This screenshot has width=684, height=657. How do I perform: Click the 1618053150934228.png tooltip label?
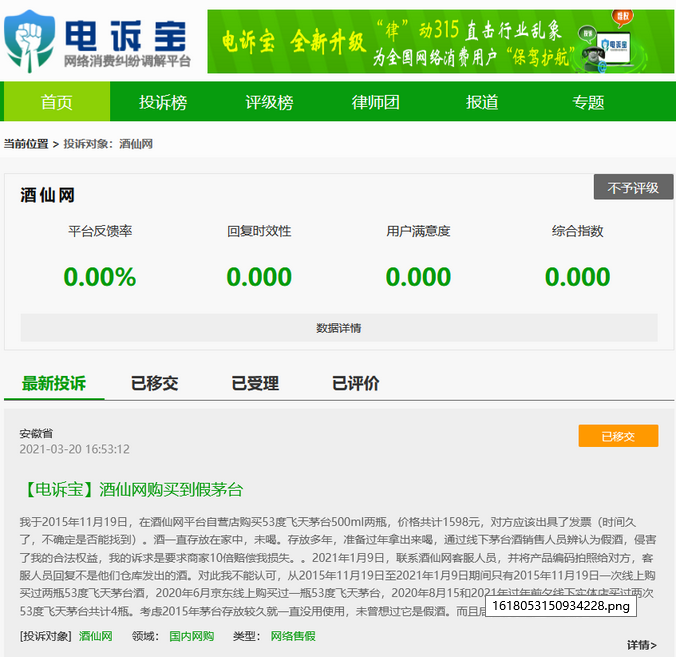561,606
